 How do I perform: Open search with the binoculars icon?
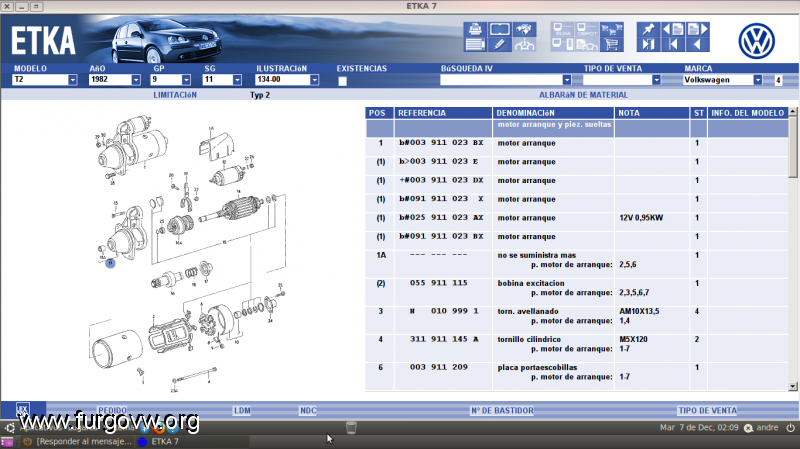[x=524, y=29]
